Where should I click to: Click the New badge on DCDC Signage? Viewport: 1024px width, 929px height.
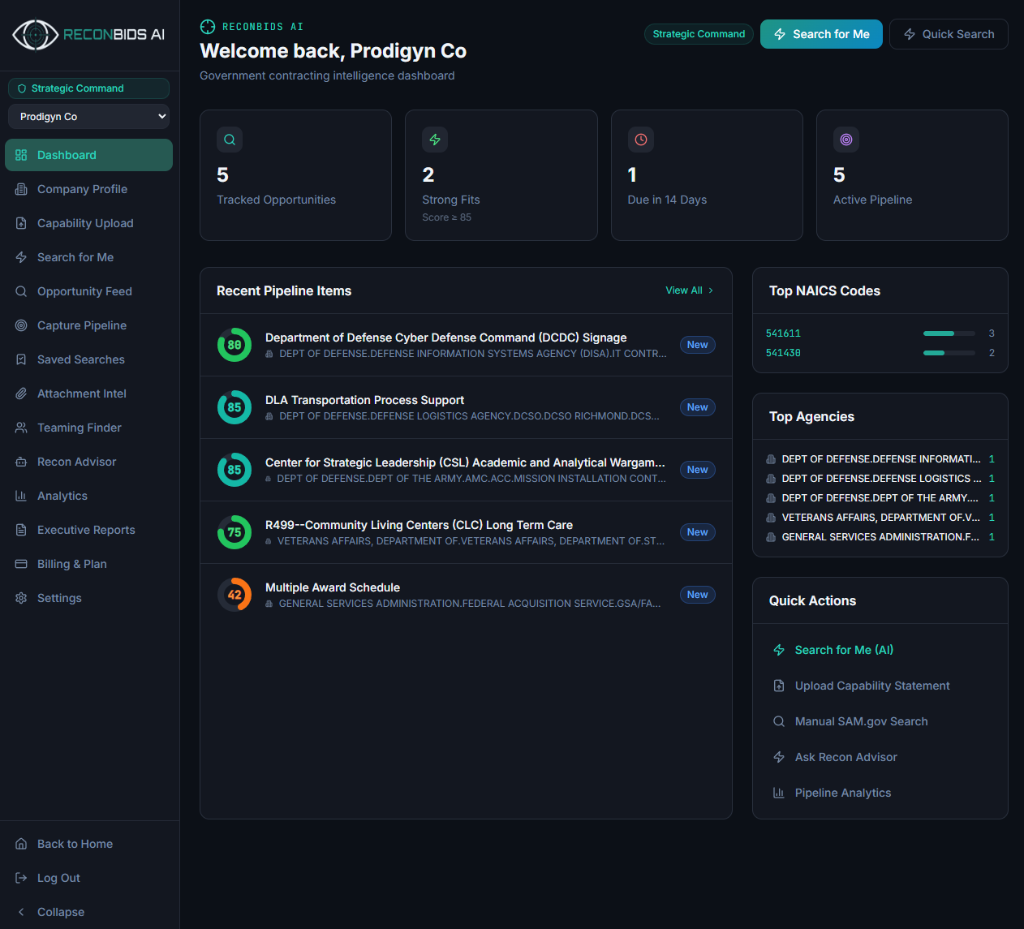697,345
